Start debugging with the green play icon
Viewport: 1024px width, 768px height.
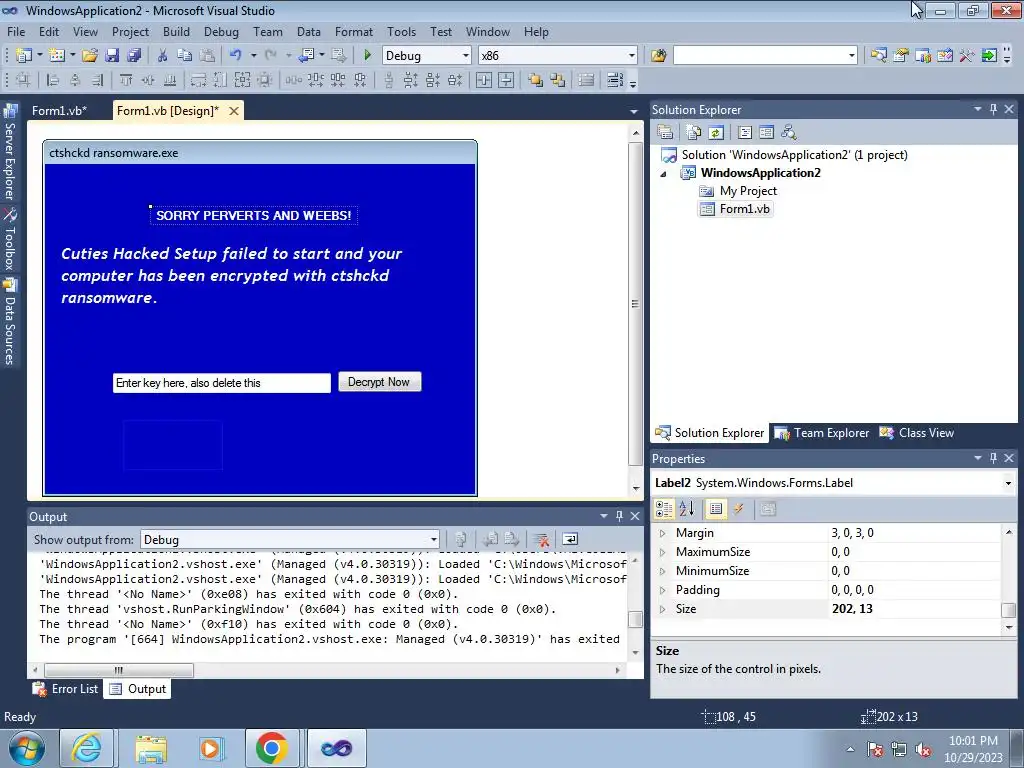point(368,56)
